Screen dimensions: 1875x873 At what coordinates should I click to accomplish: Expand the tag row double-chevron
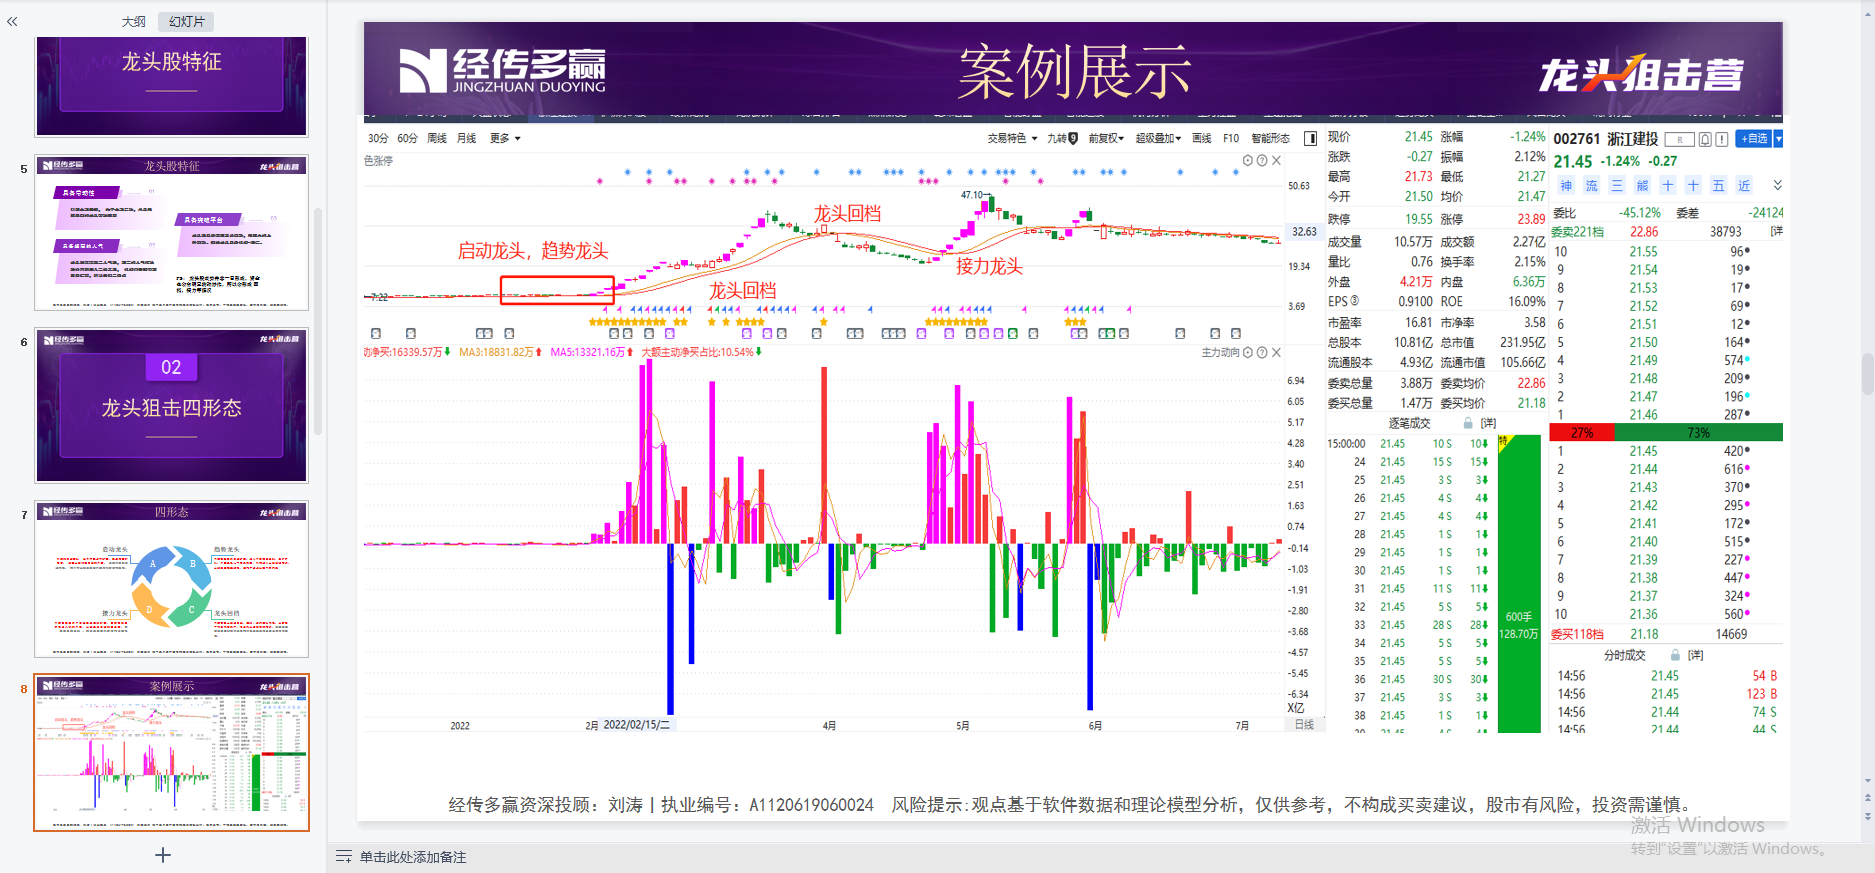(1777, 185)
